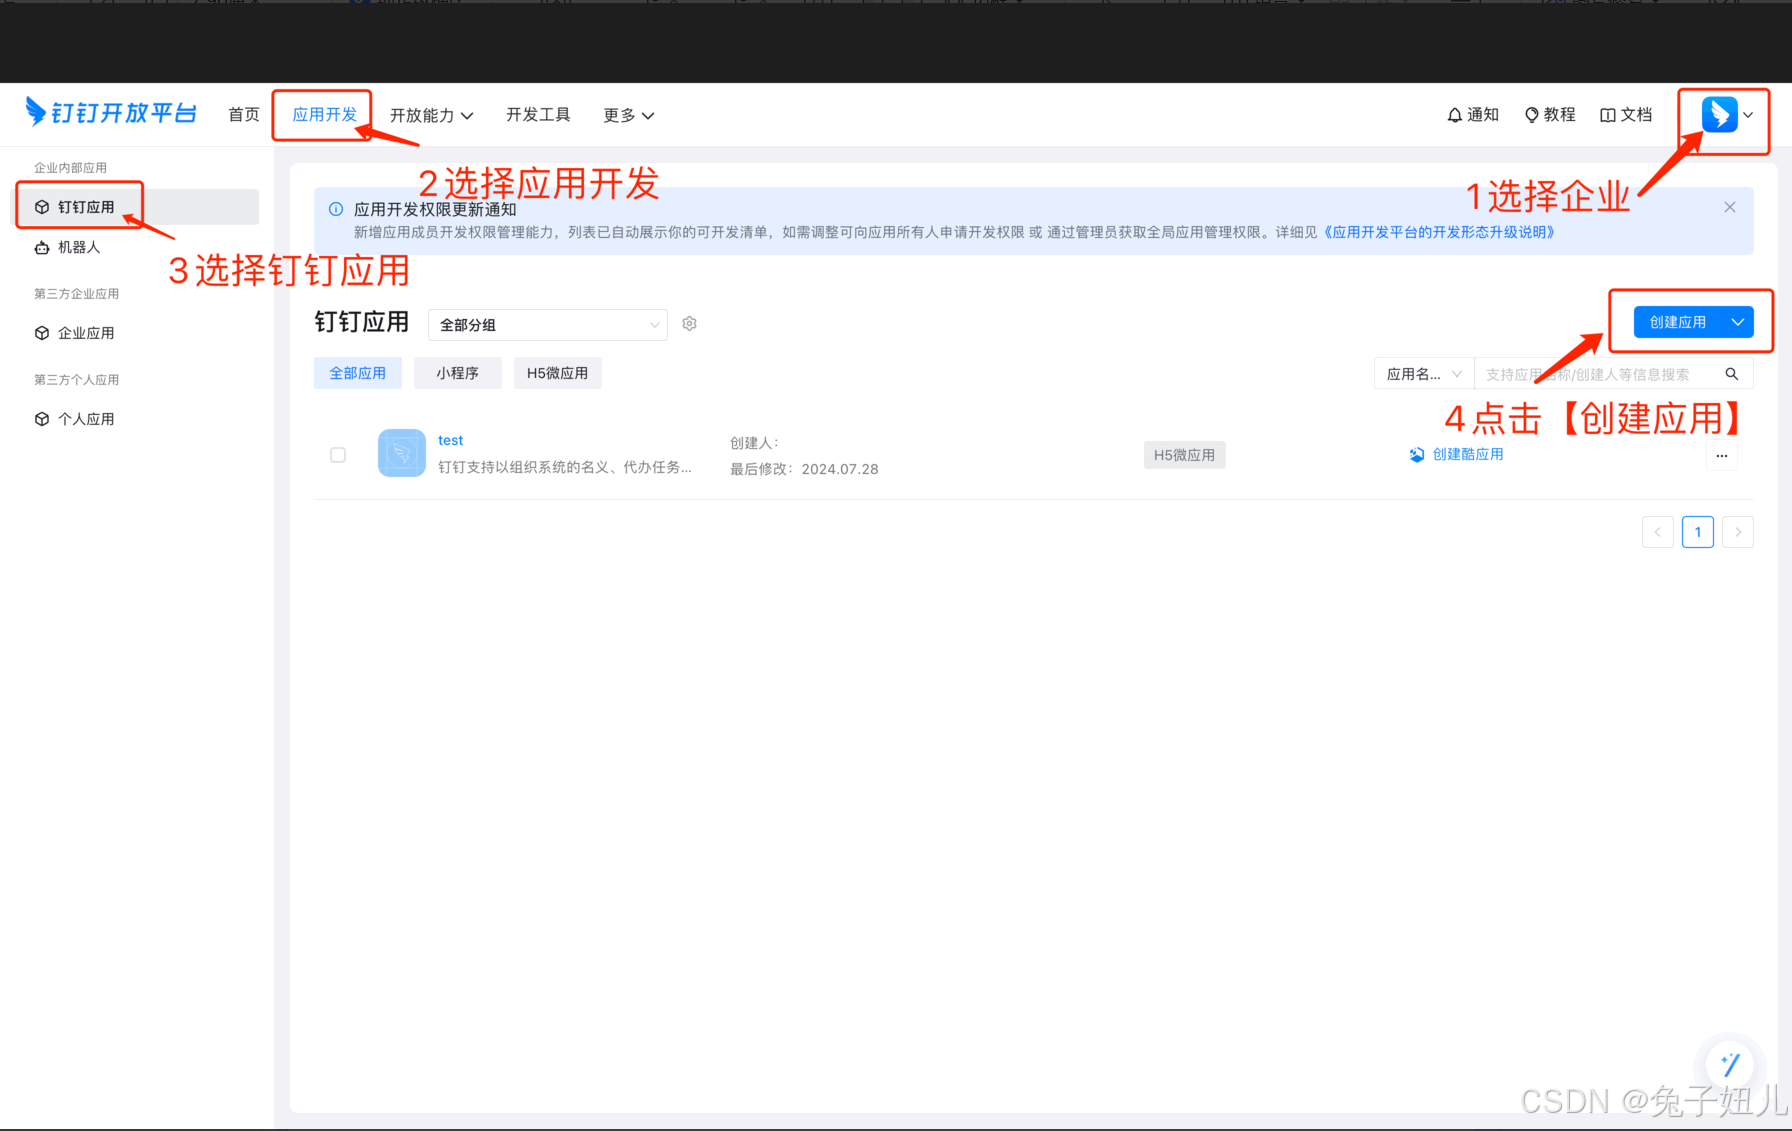This screenshot has height=1131, width=1792.
Task: Open the notifications bell icon
Action: (x=1455, y=114)
